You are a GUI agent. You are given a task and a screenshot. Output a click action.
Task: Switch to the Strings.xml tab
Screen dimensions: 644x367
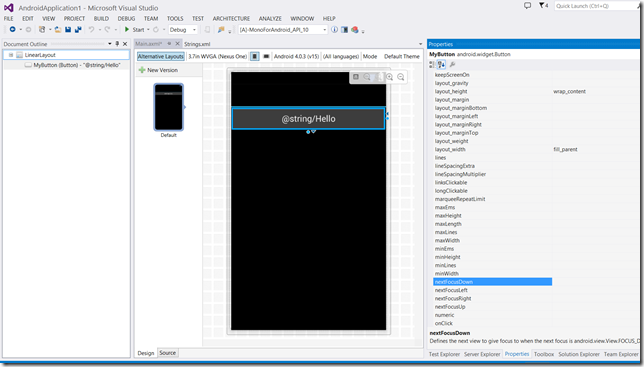197,44
